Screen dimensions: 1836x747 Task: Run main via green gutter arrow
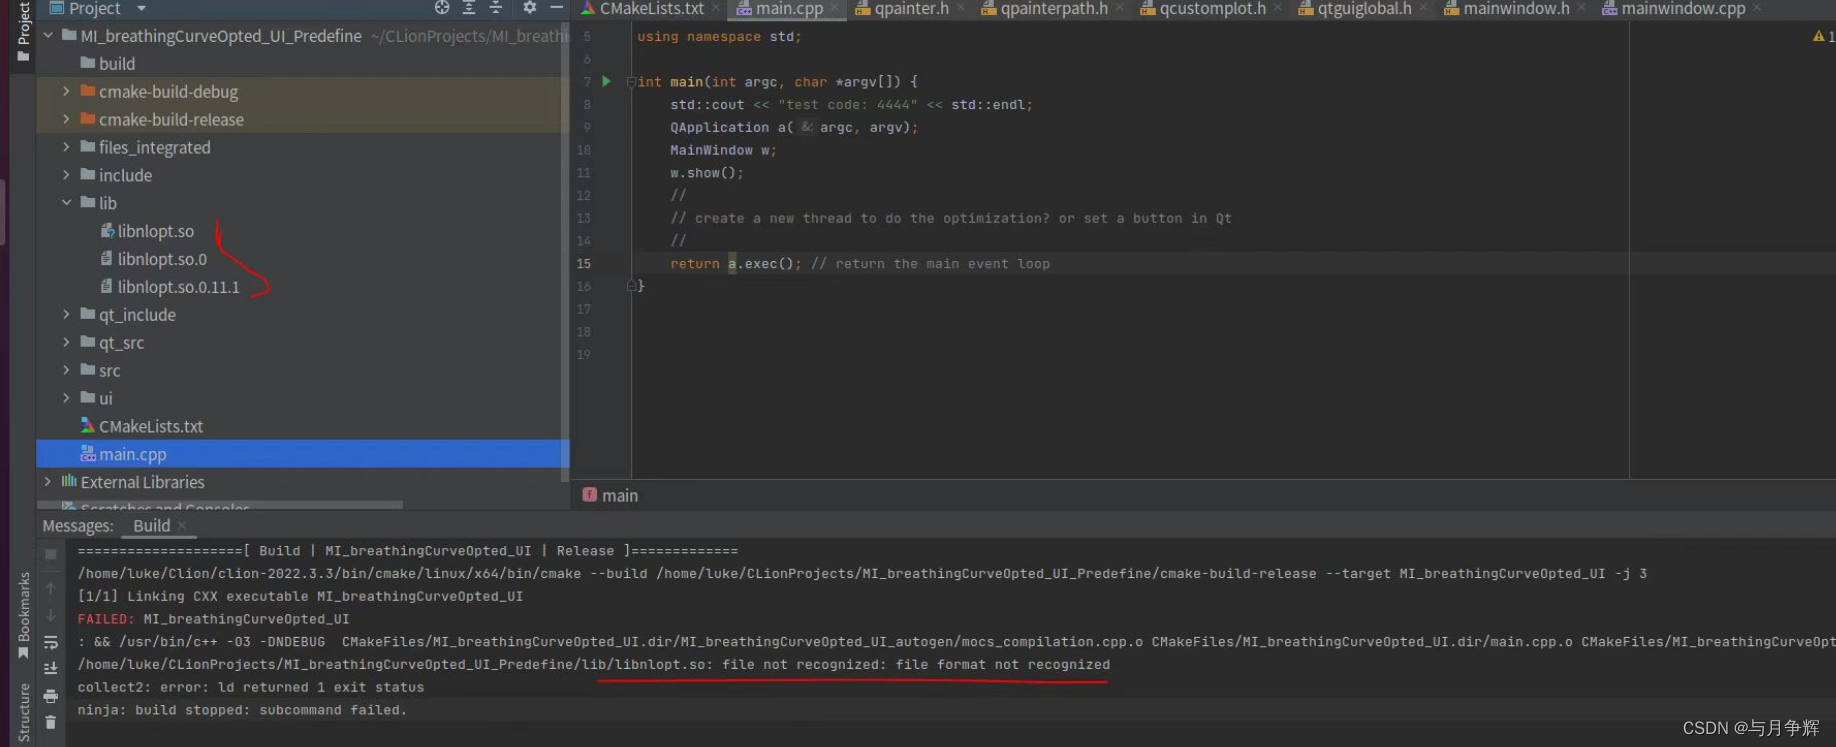click(x=606, y=82)
